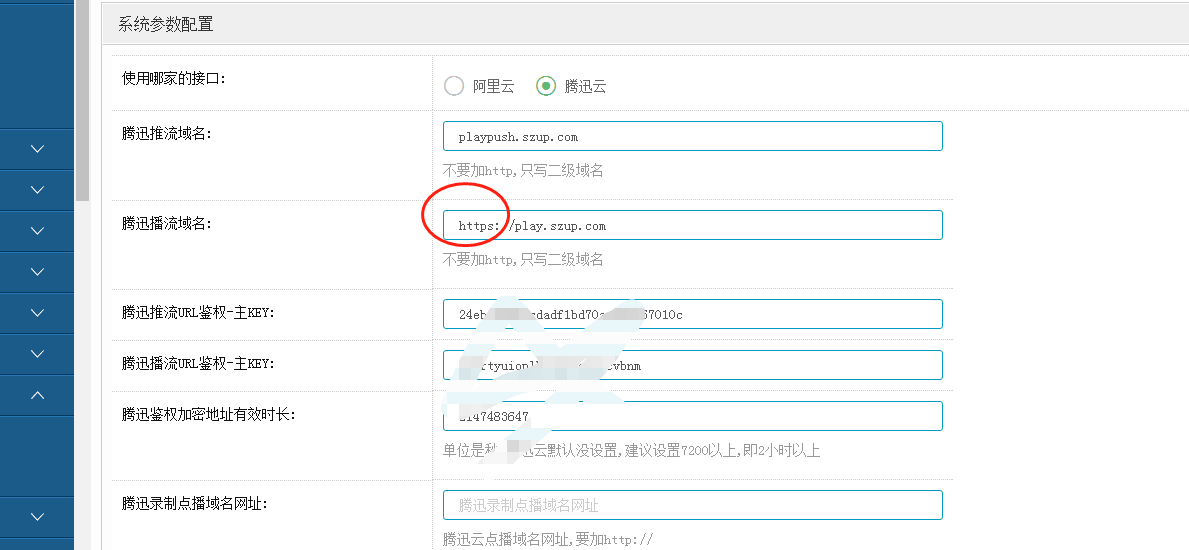Select the 腾迅云 radio button
1189x550 pixels.
pos(546,86)
